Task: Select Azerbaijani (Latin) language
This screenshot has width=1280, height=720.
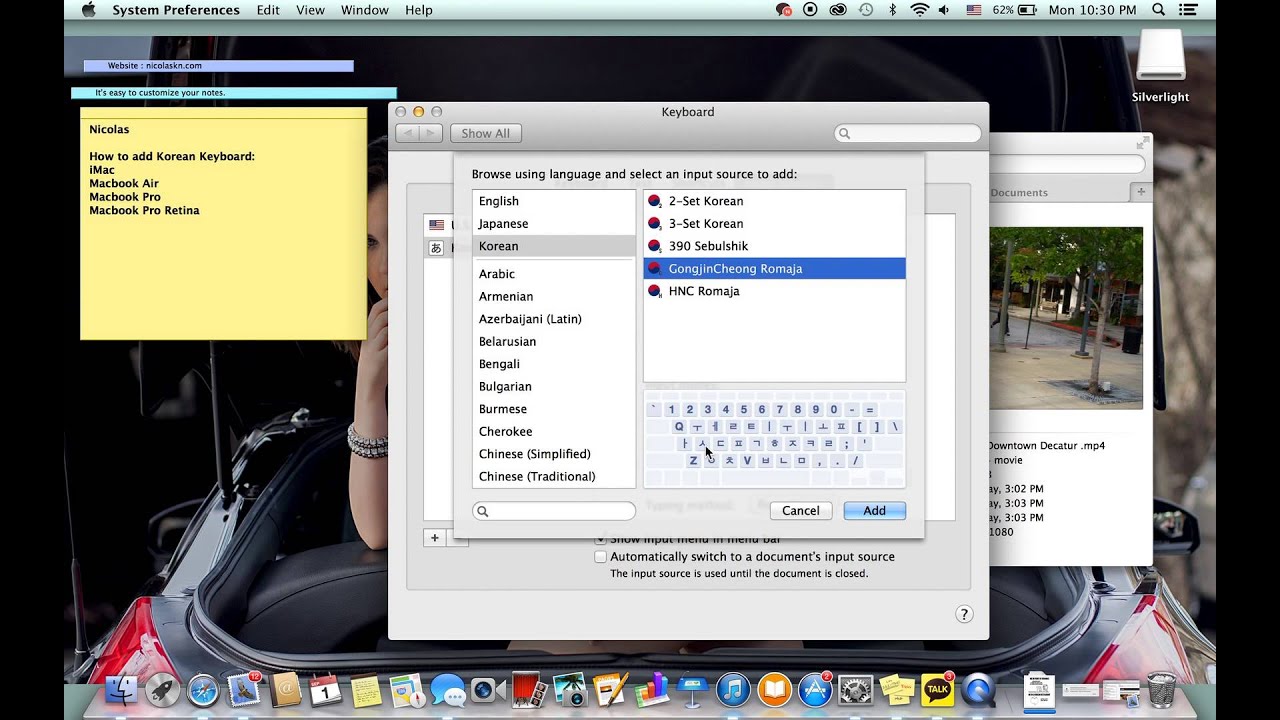Action: pyautogui.click(x=554, y=319)
